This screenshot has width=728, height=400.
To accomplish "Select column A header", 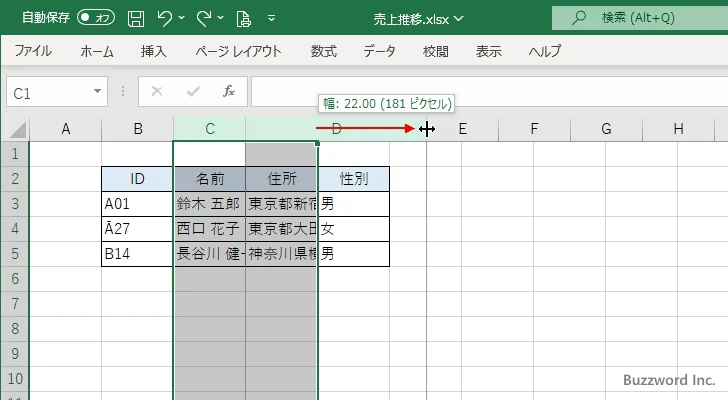I will click(65, 129).
